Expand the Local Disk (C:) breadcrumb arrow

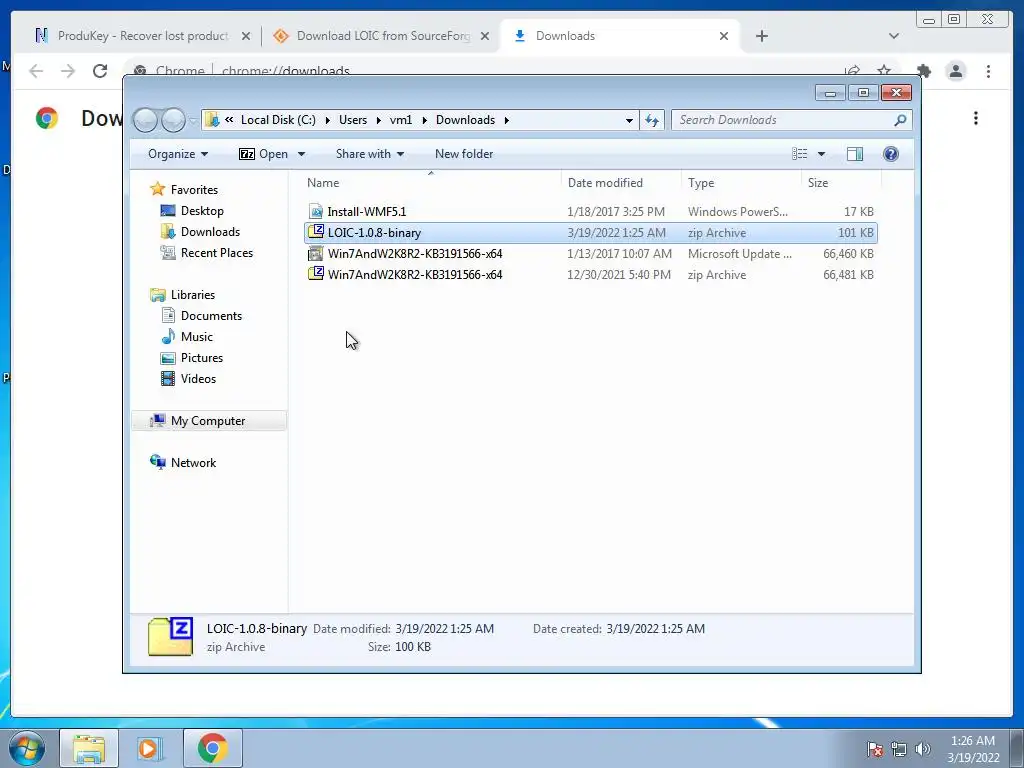point(328,120)
